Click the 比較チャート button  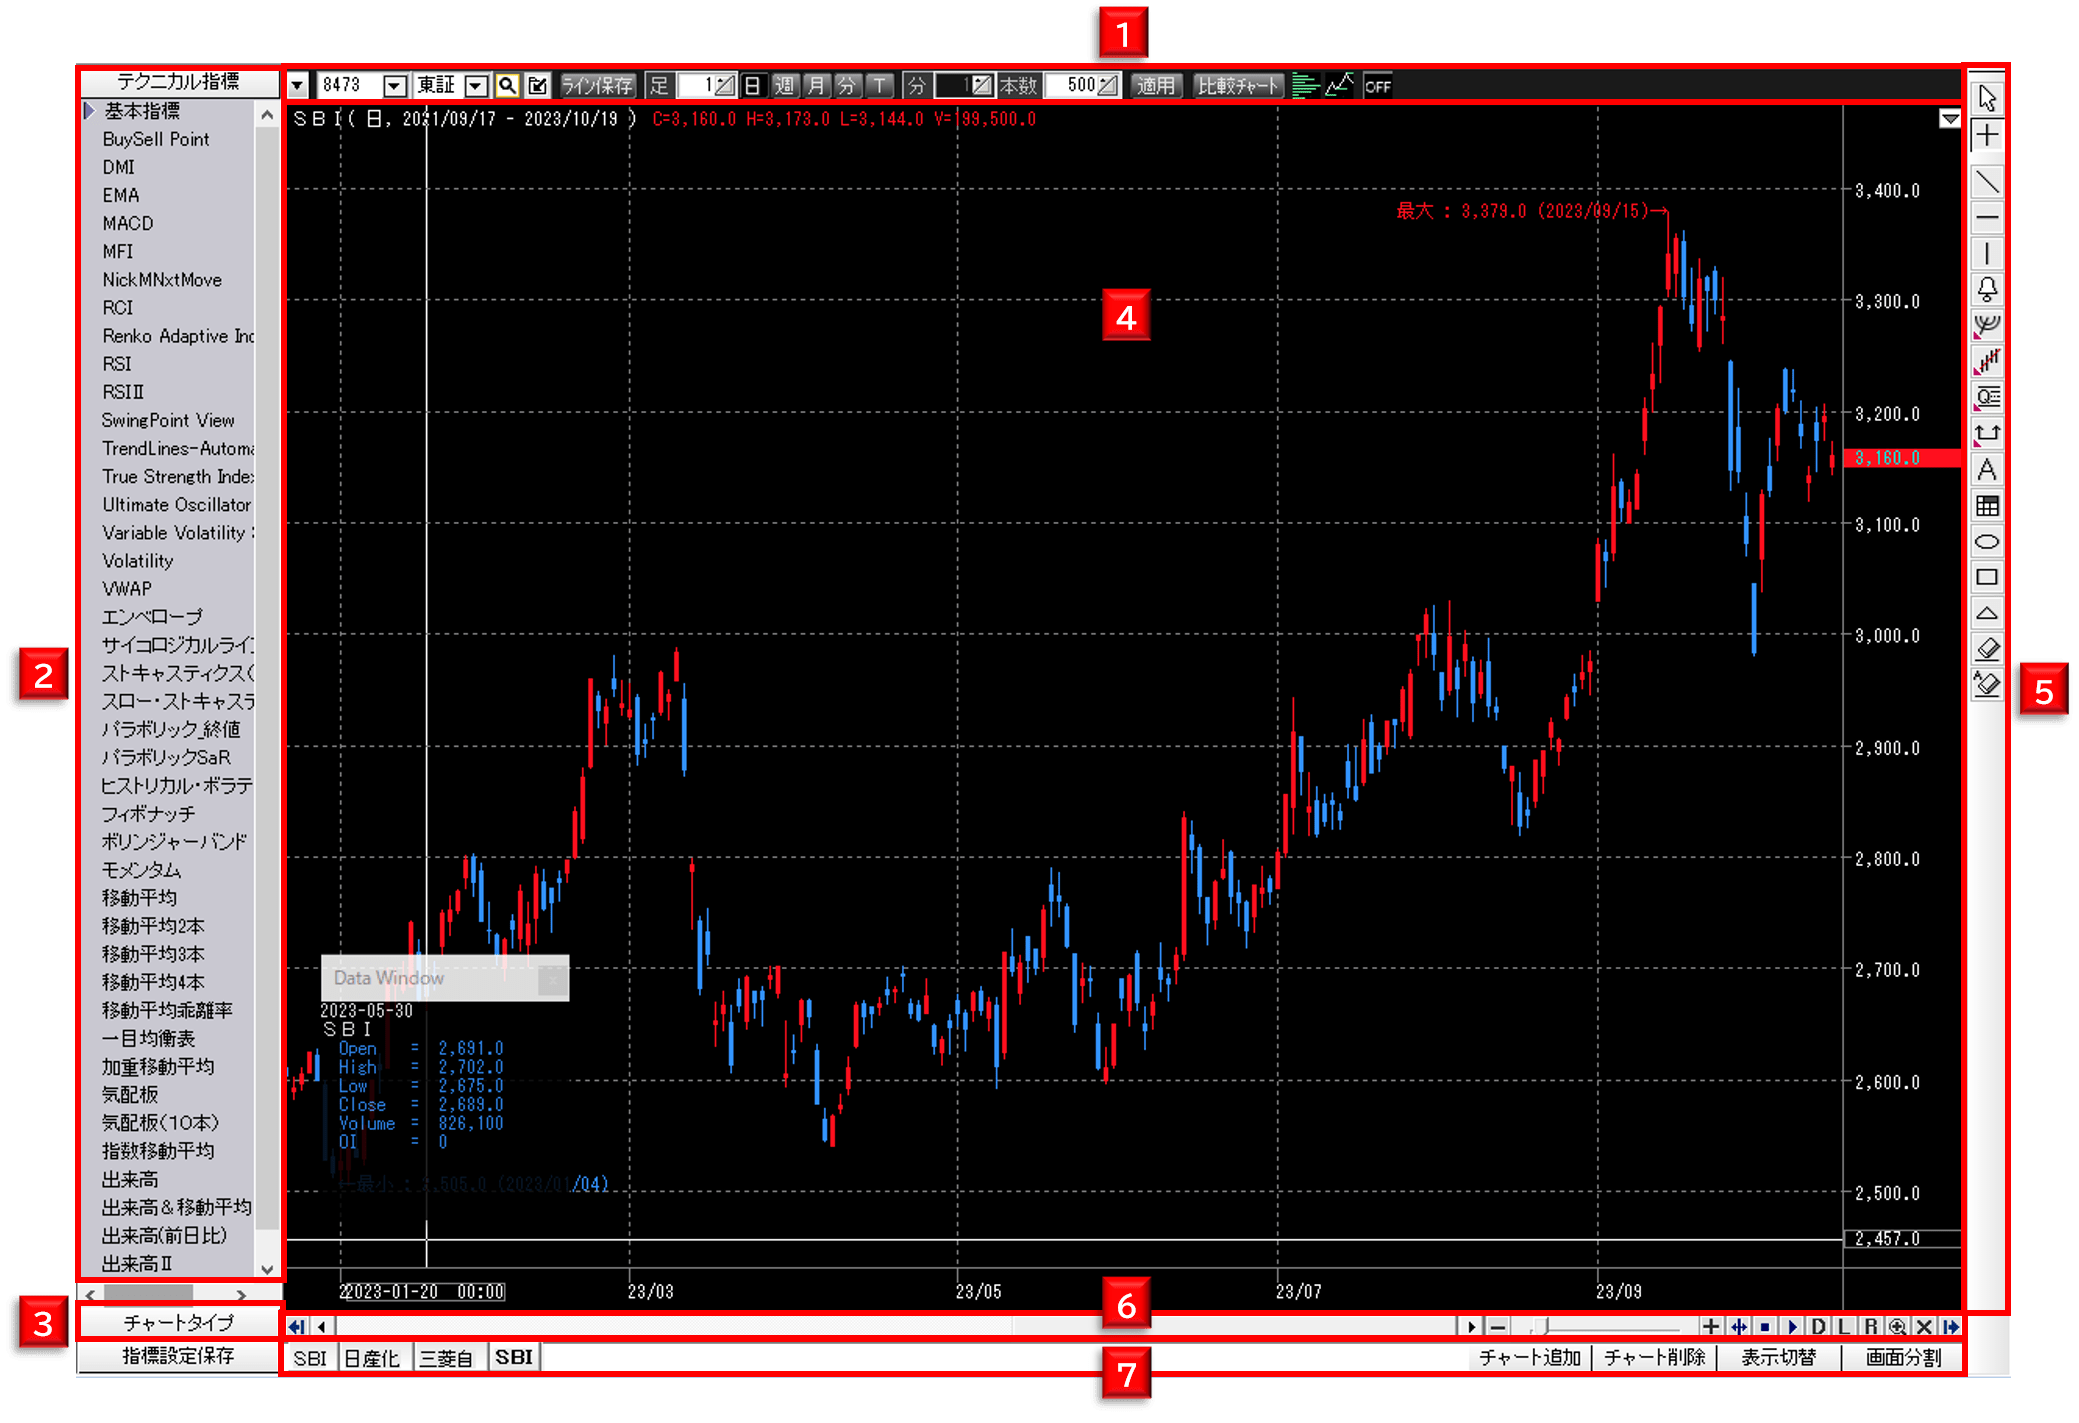(x=1238, y=86)
